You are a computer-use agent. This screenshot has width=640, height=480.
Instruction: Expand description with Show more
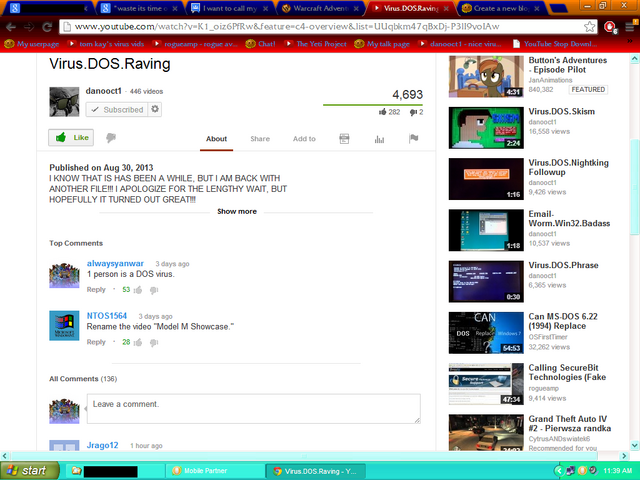coord(237,211)
